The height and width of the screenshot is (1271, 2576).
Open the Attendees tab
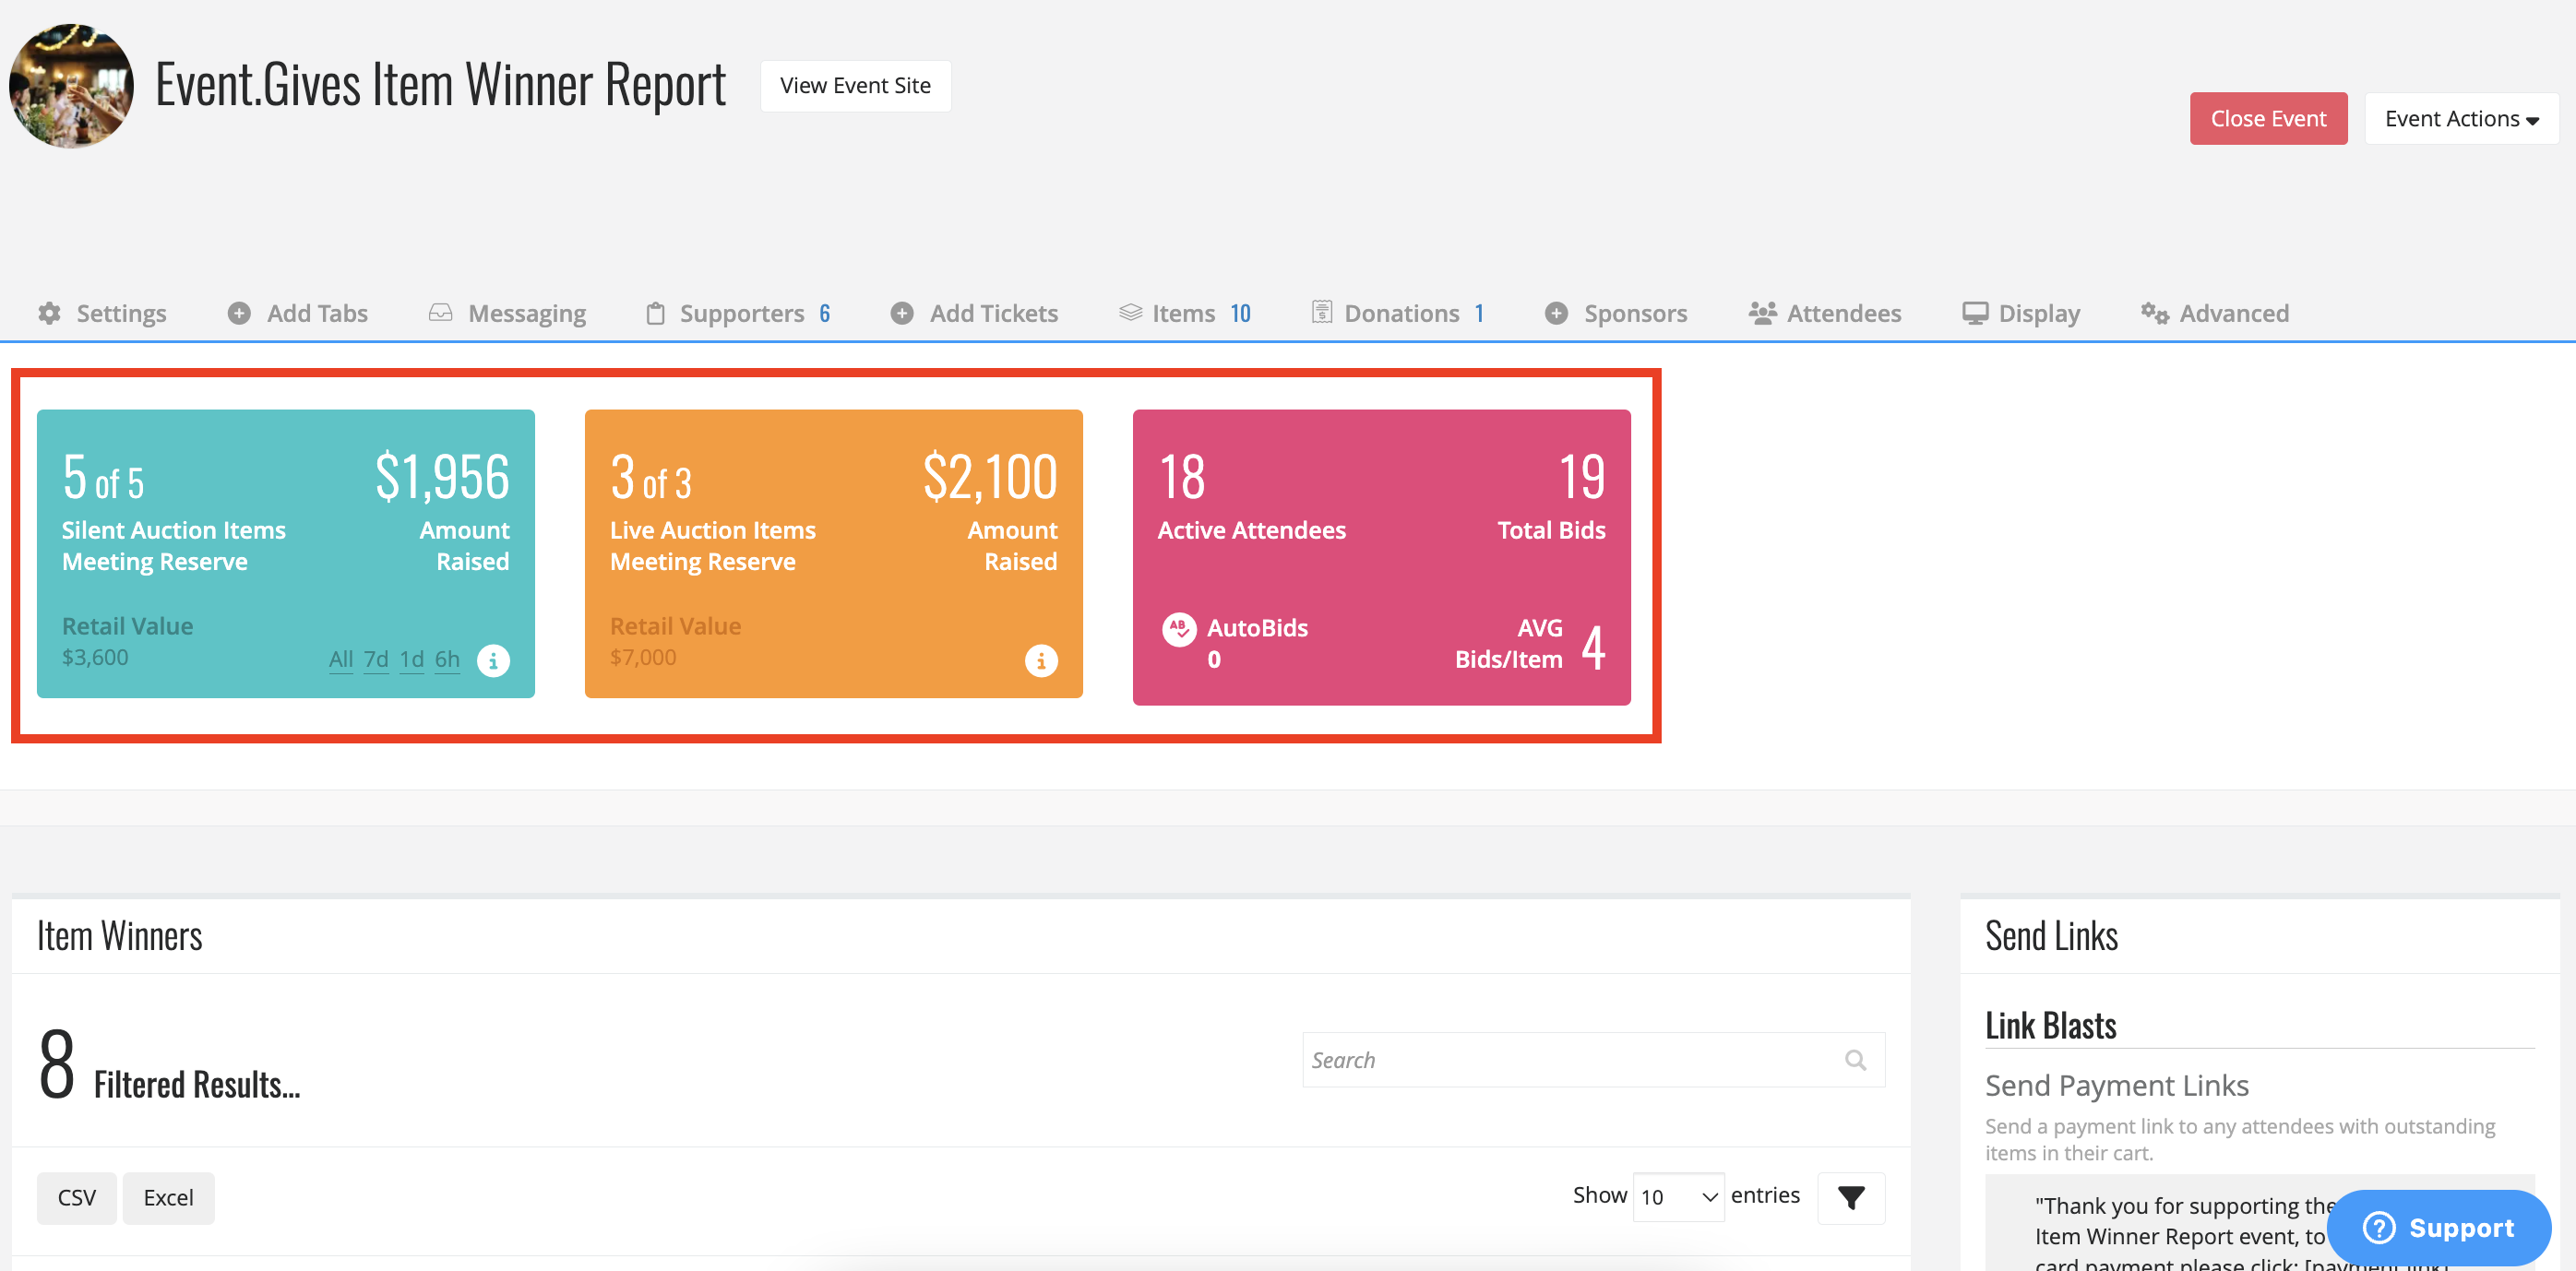click(1825, 313)
